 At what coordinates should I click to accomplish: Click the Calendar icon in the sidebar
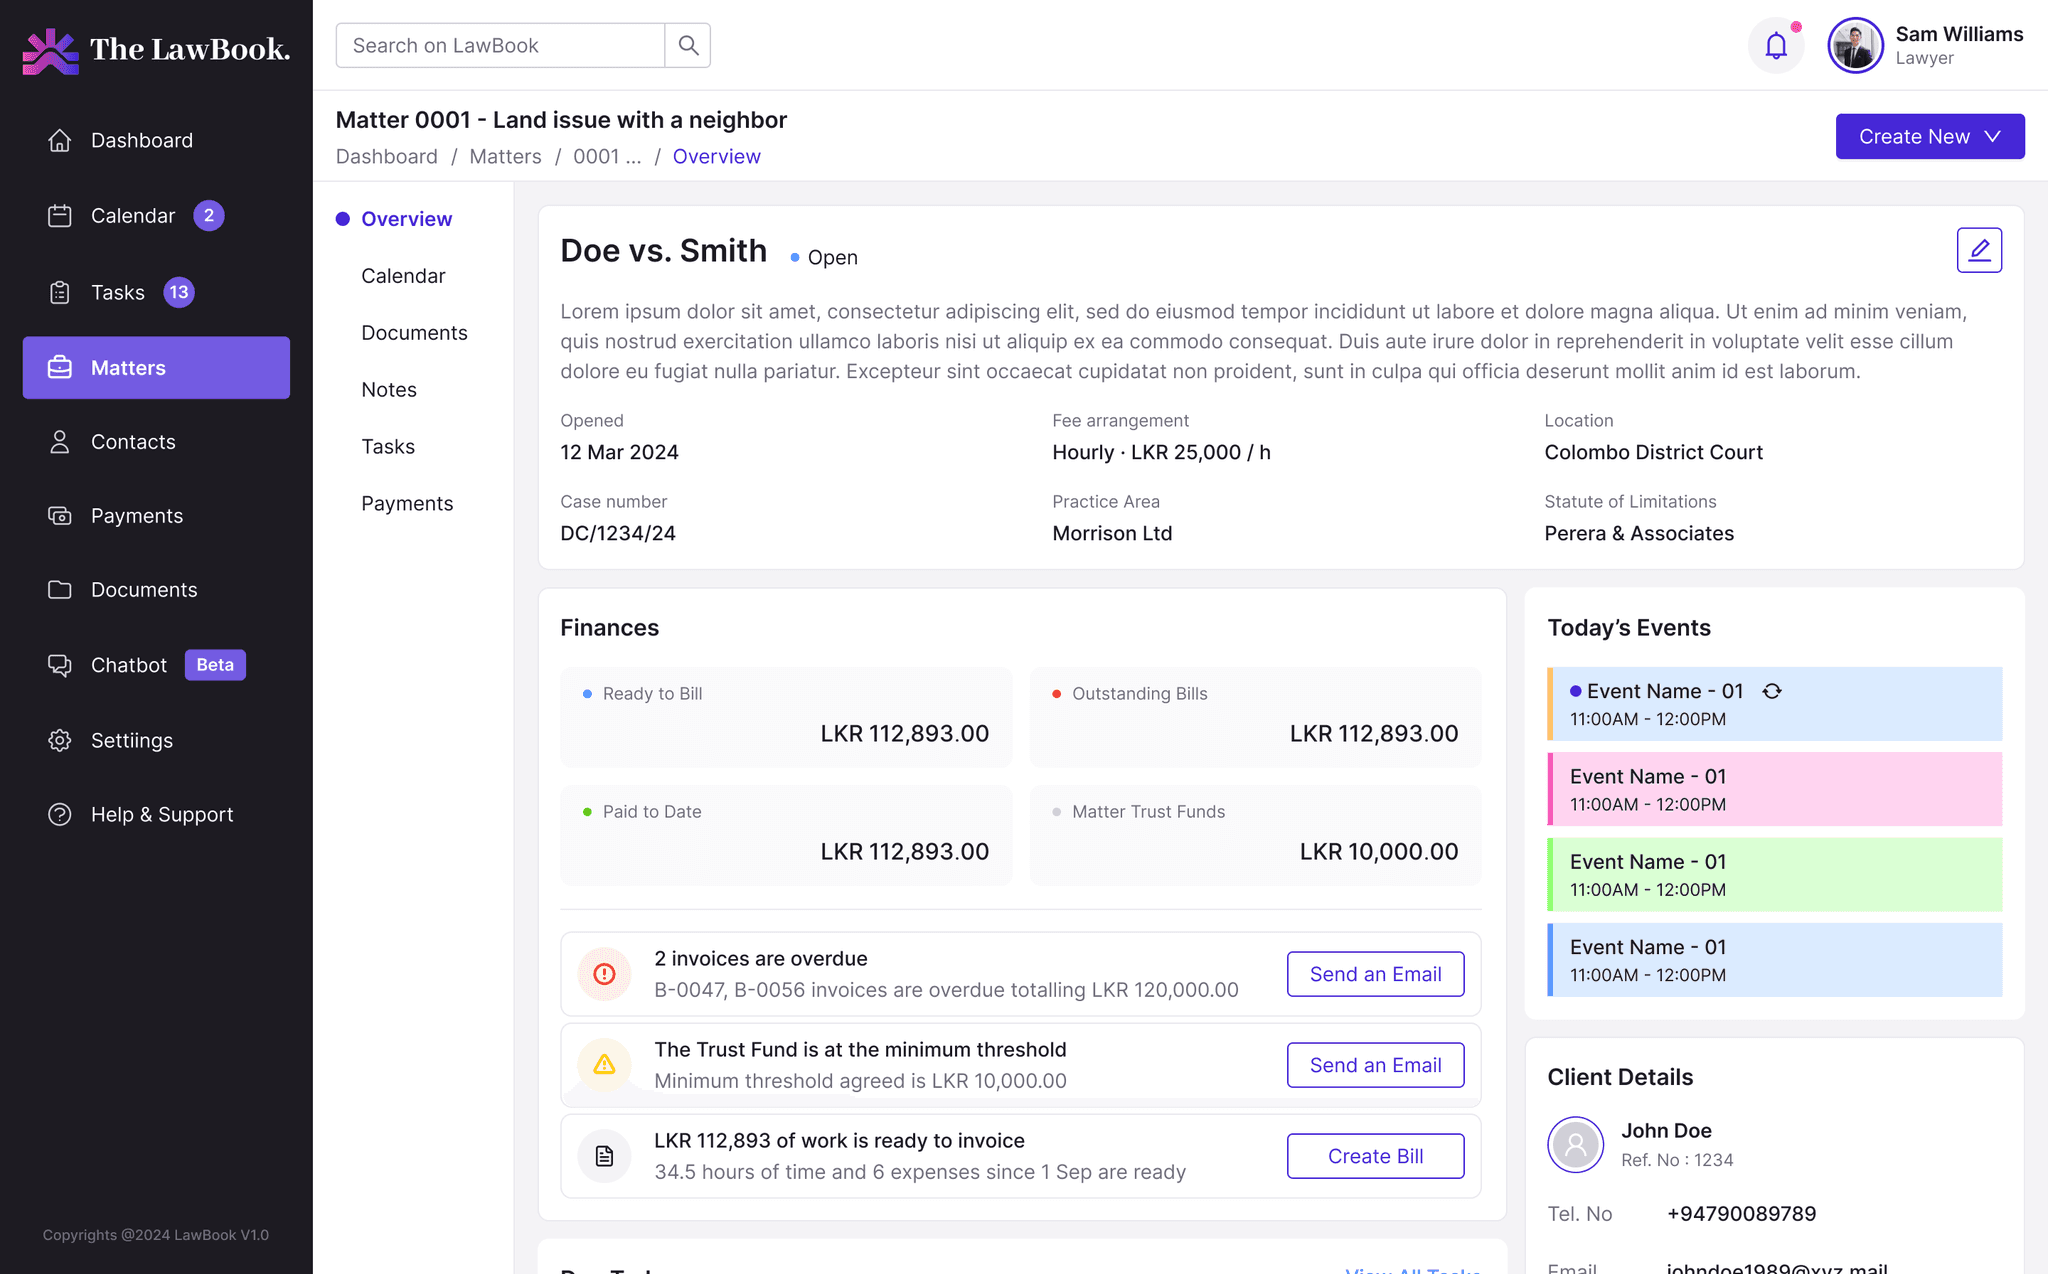coord(60,216)
